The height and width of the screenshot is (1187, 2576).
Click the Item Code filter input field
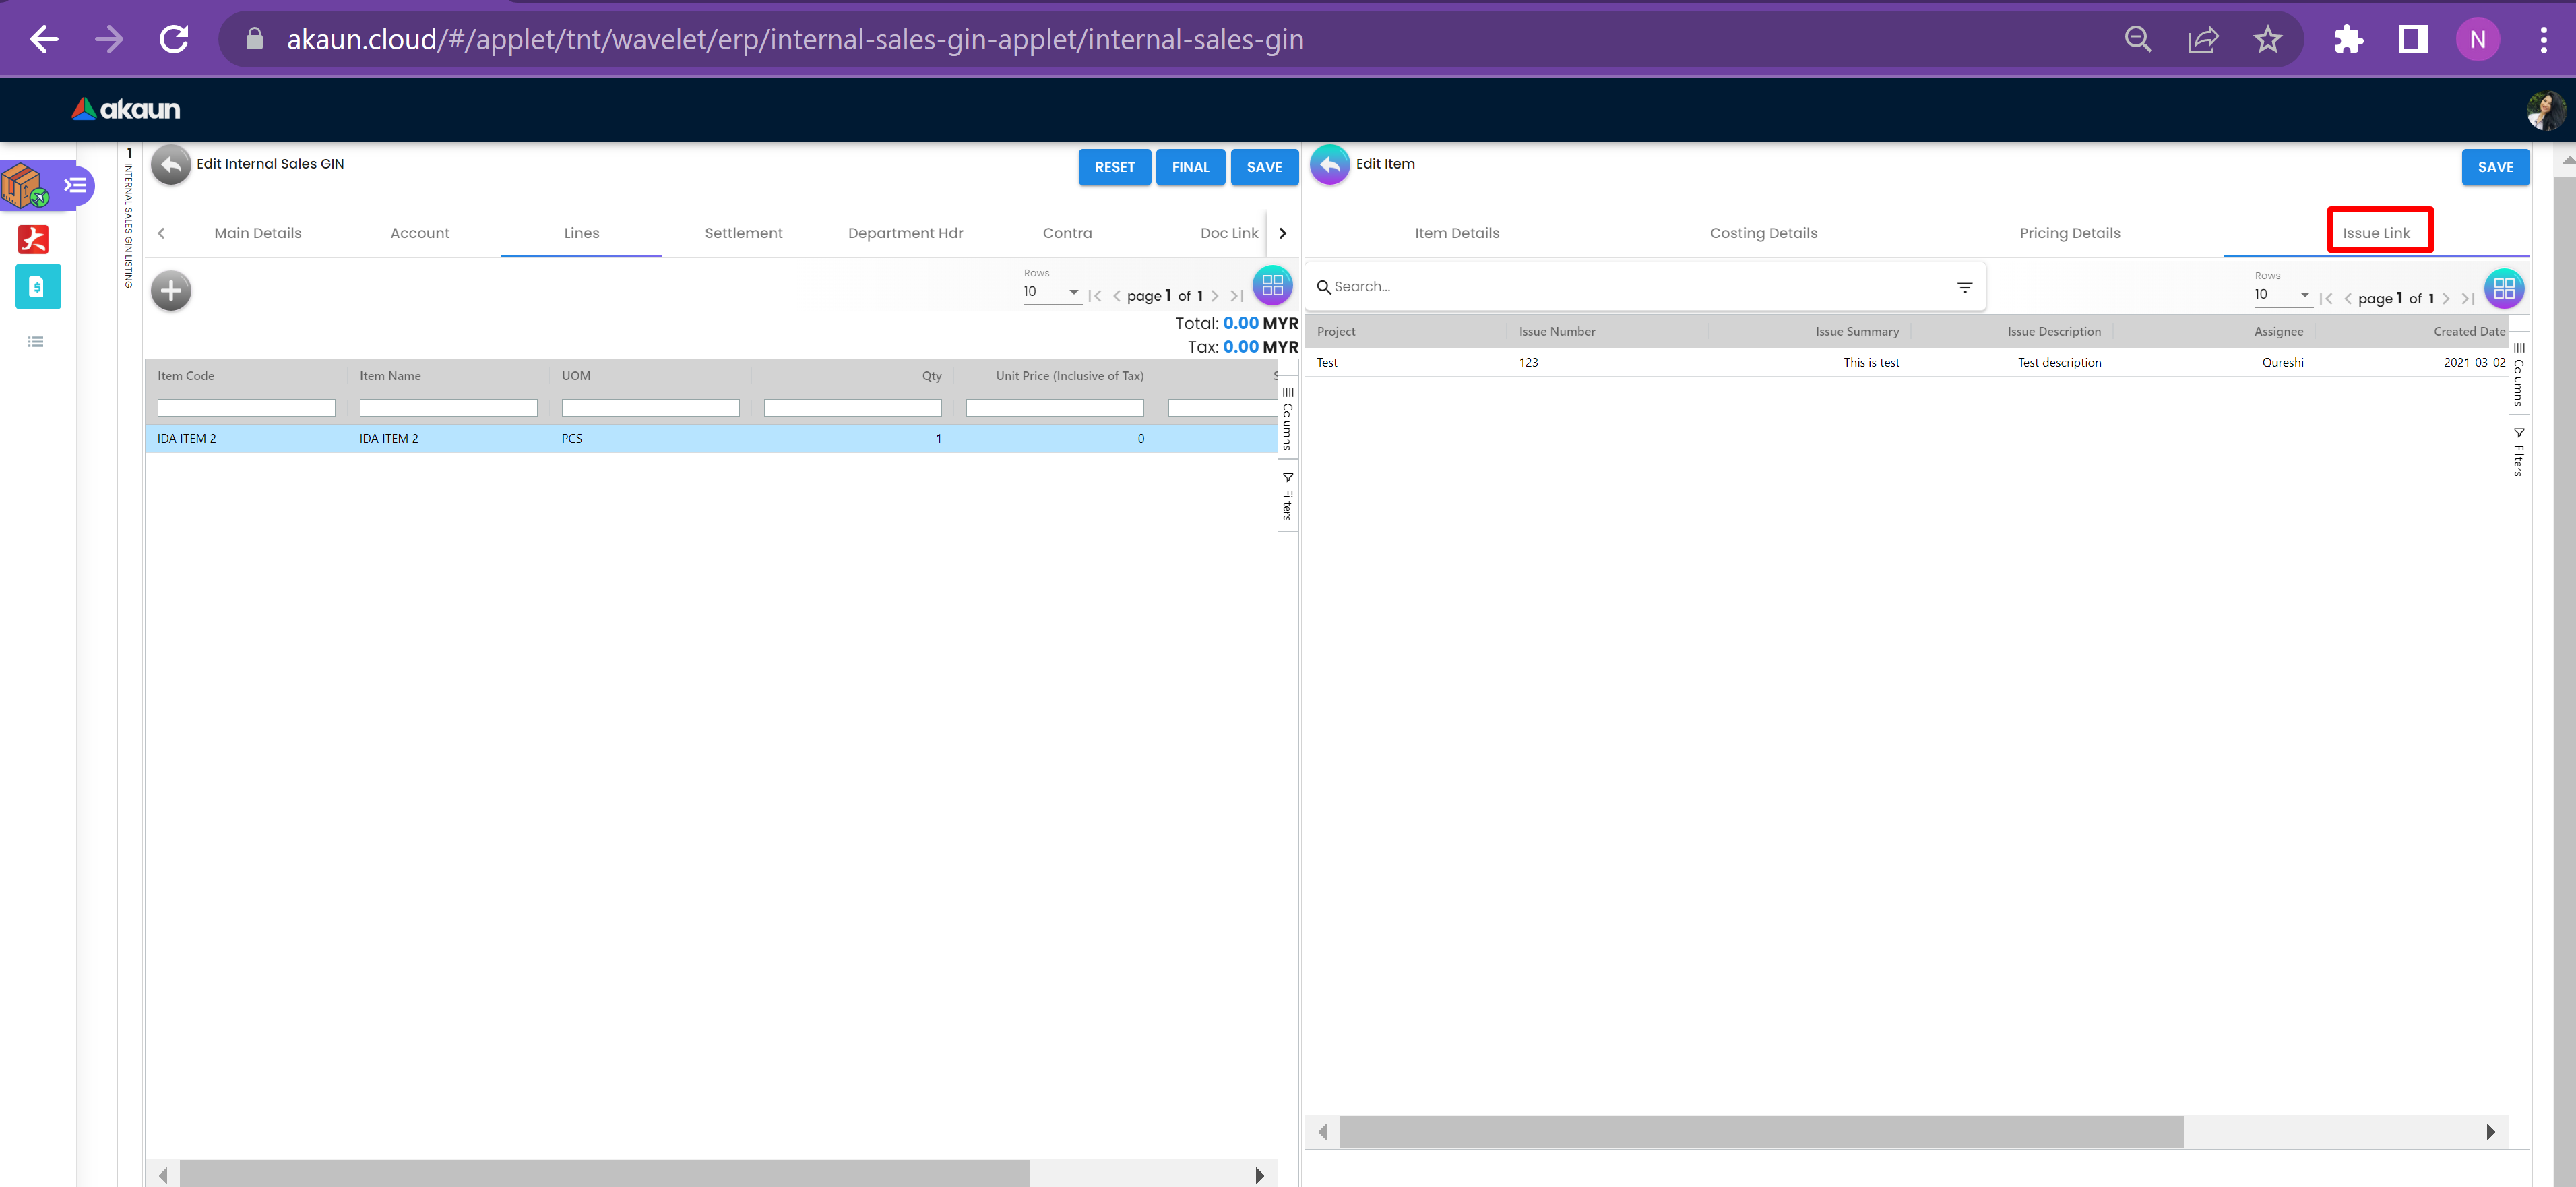tap(246, 408)
